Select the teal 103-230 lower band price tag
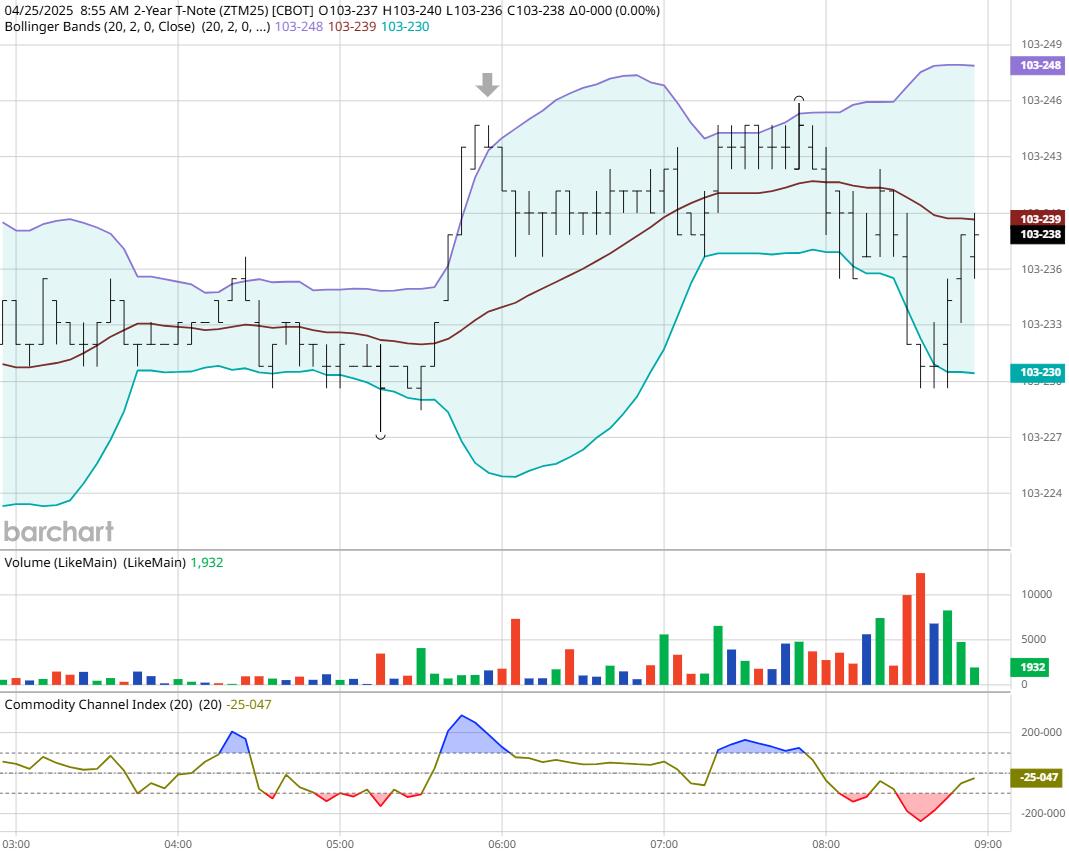 coord(1039,373)
